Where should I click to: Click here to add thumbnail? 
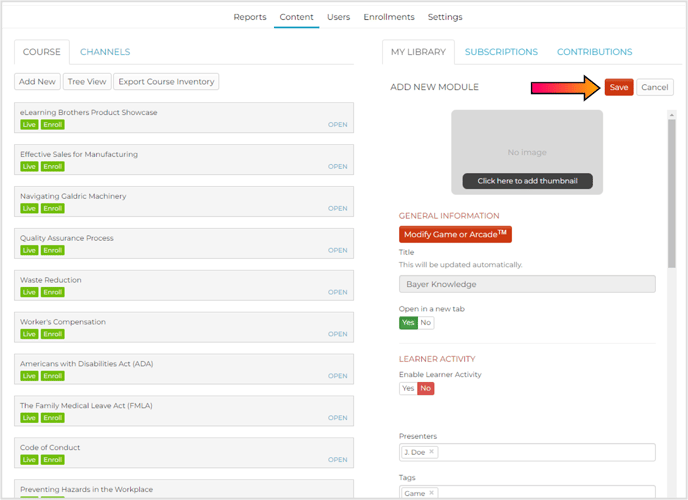point(527,181)
